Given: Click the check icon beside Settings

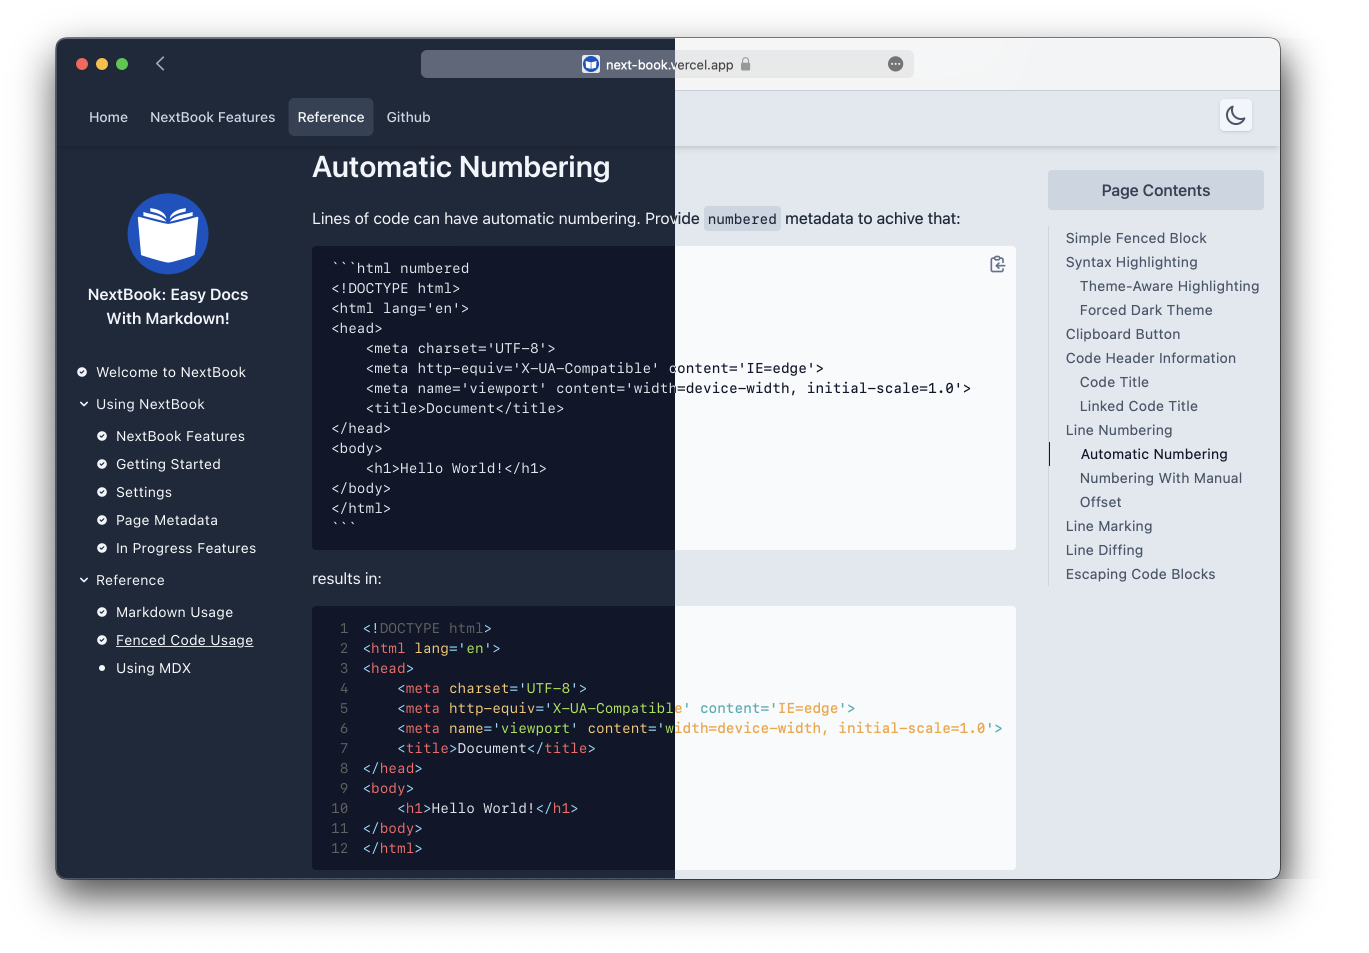Looking at the screenshot, I should (x=102, y=492).
